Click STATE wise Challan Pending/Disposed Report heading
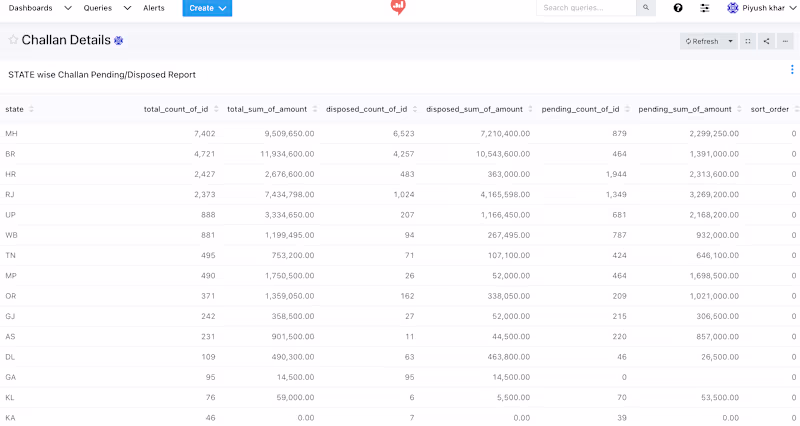 (x=102, y=74)
